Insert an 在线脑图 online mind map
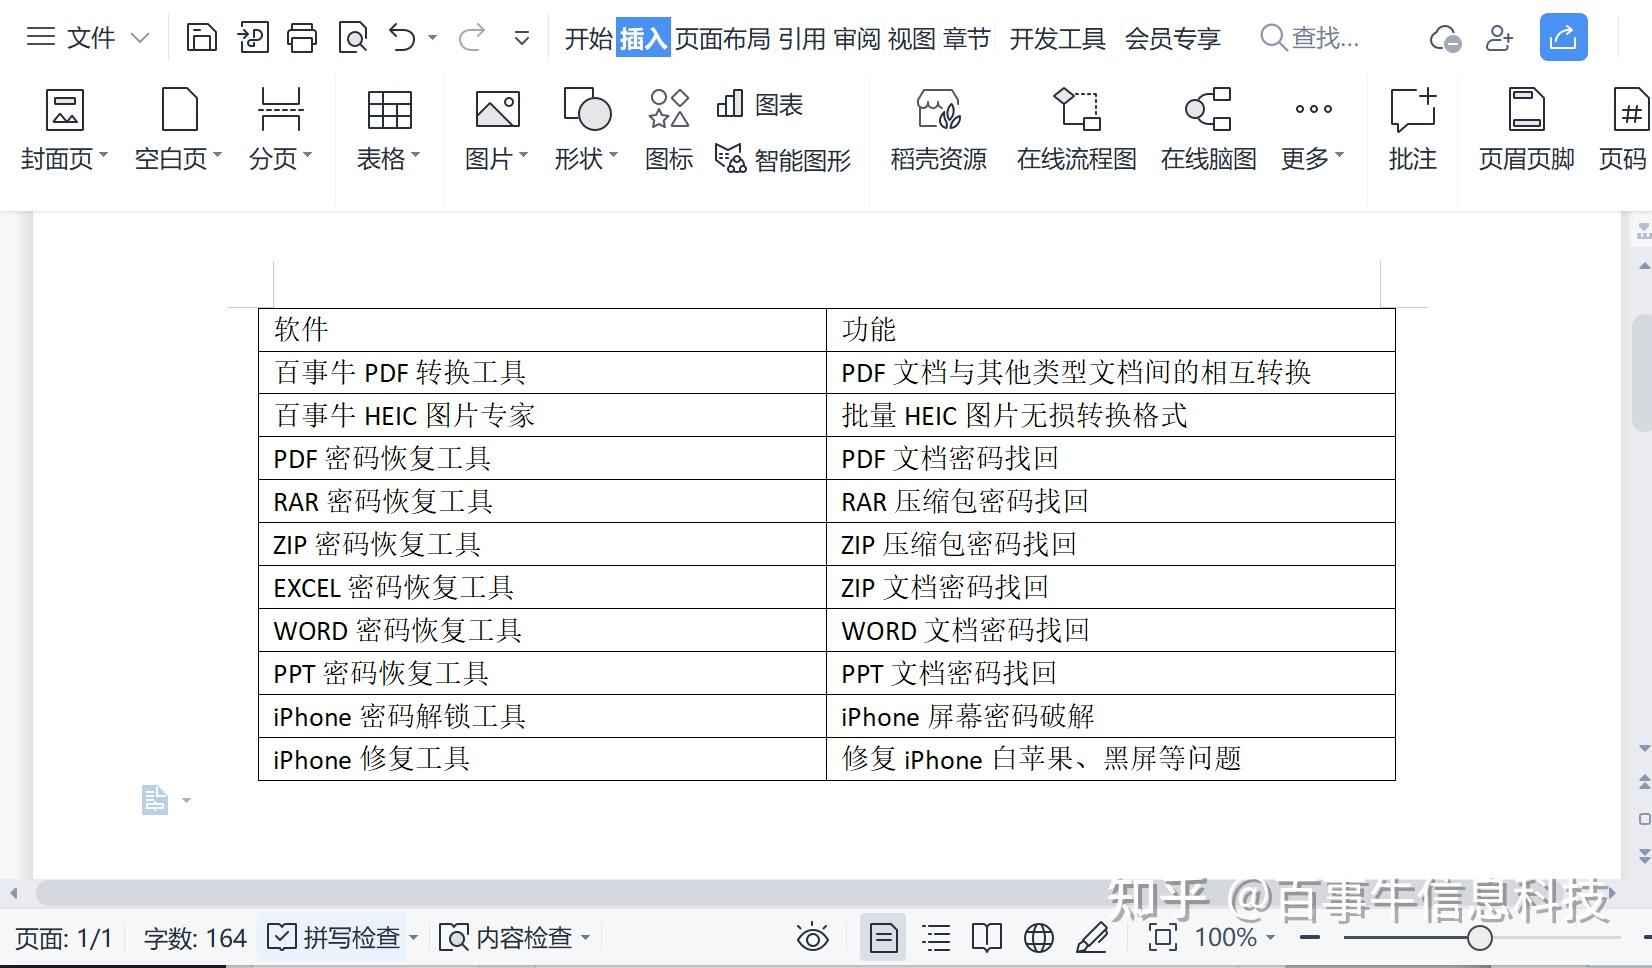 [1208, 130]
